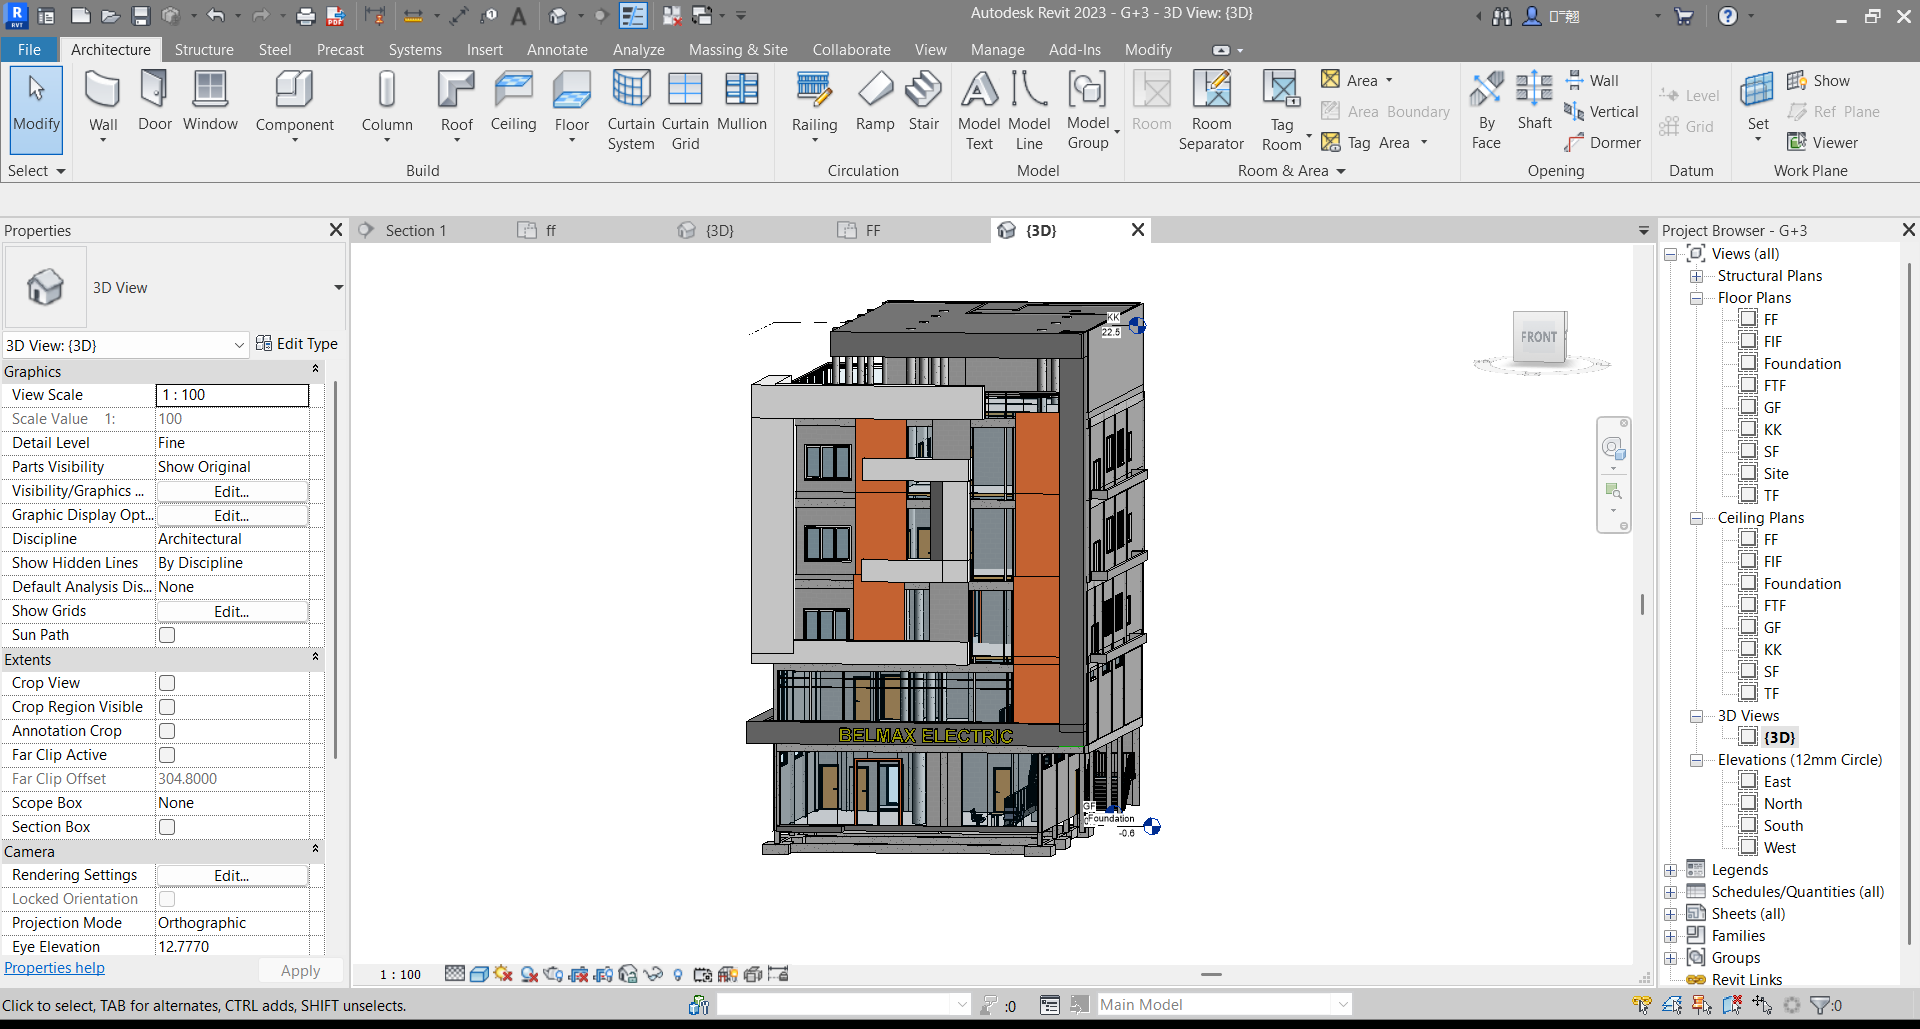The width and height of the screenshot is (1920, 1029).
Task: Click Edit for Graphic Display Options
Action: (232, 515)
